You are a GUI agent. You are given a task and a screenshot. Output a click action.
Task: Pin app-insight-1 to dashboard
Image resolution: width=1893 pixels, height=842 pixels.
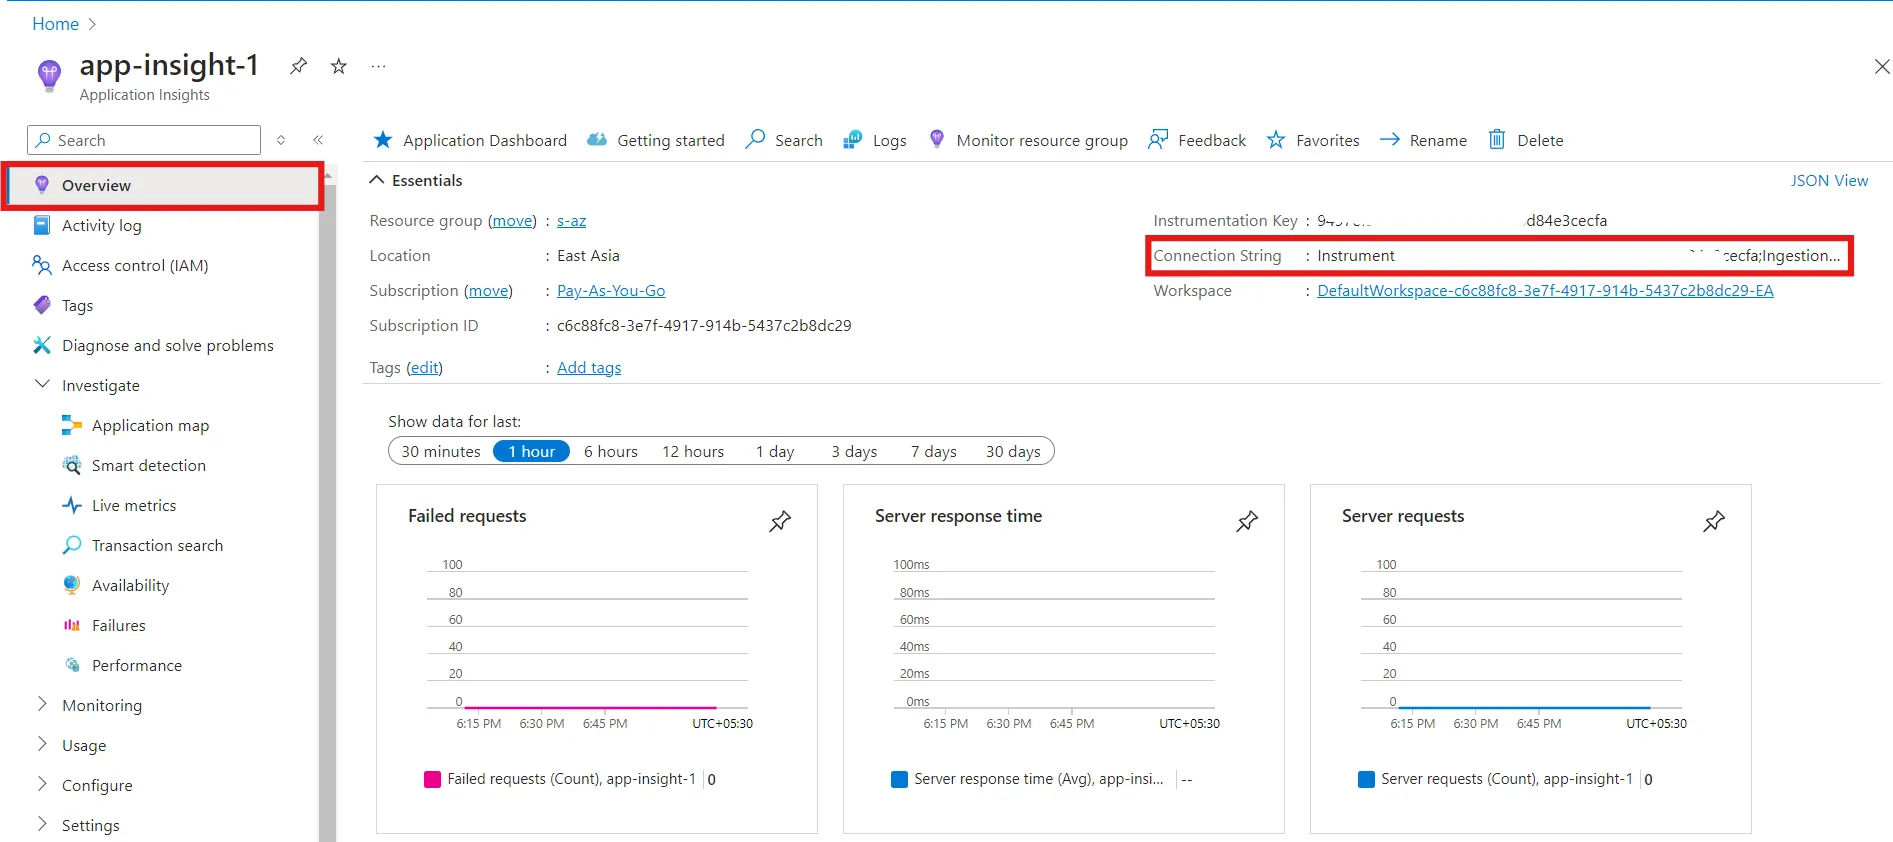(x=298, y=66)
